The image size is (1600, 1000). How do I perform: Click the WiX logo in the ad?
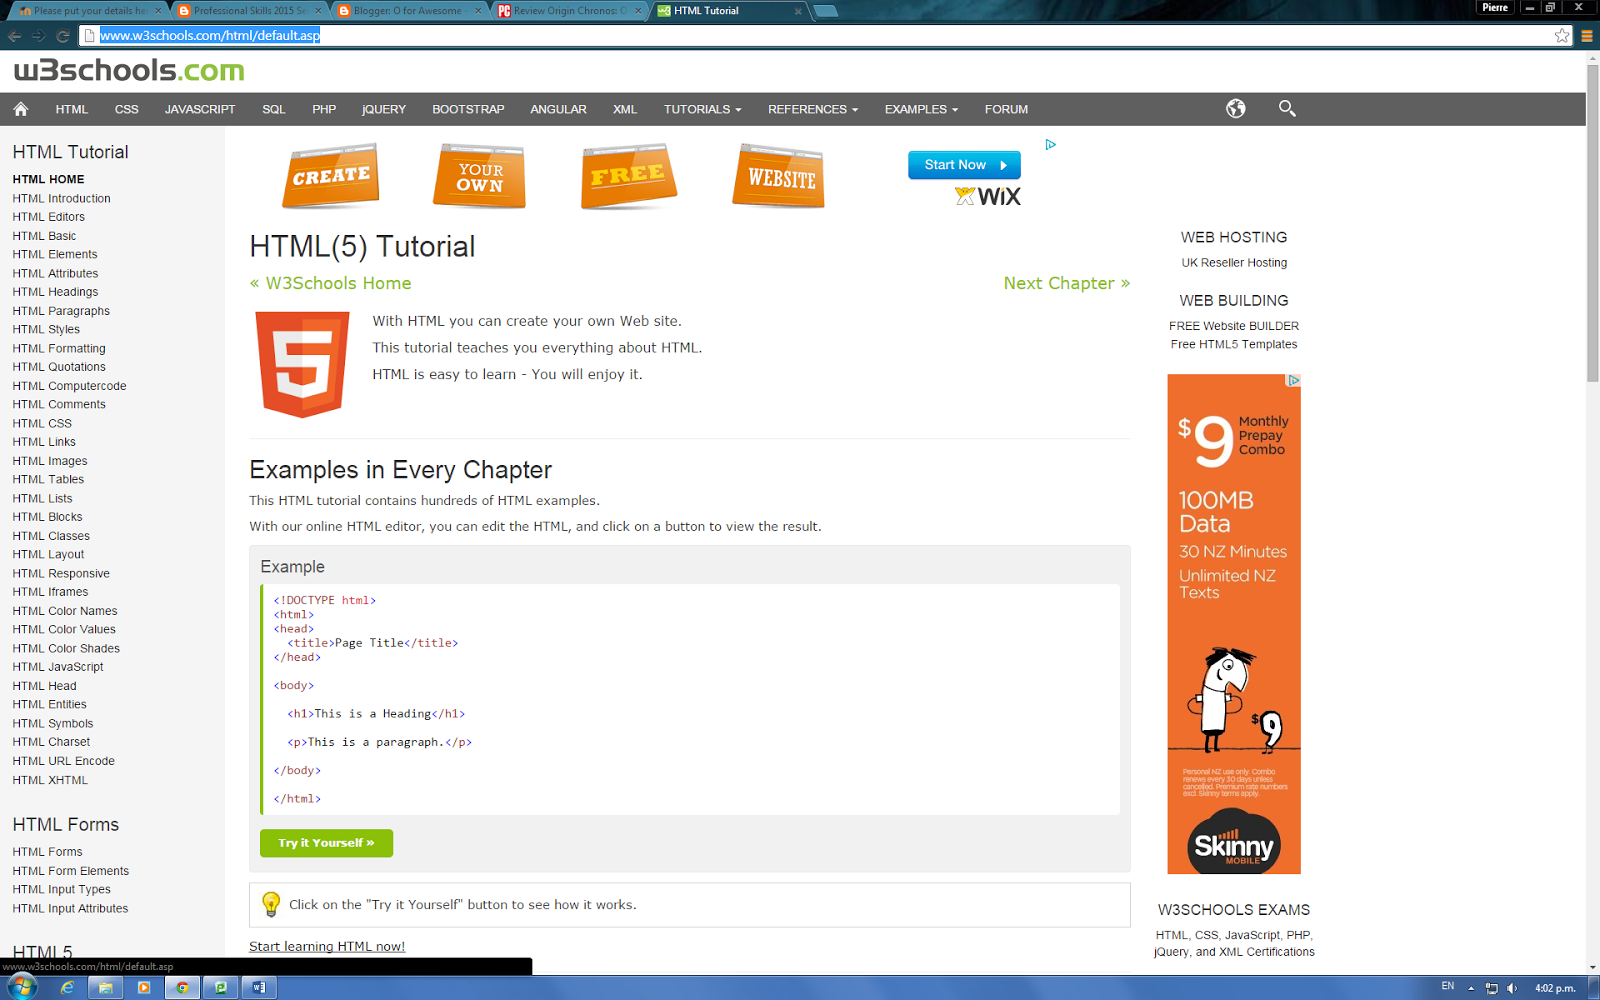tap(987, 197)
